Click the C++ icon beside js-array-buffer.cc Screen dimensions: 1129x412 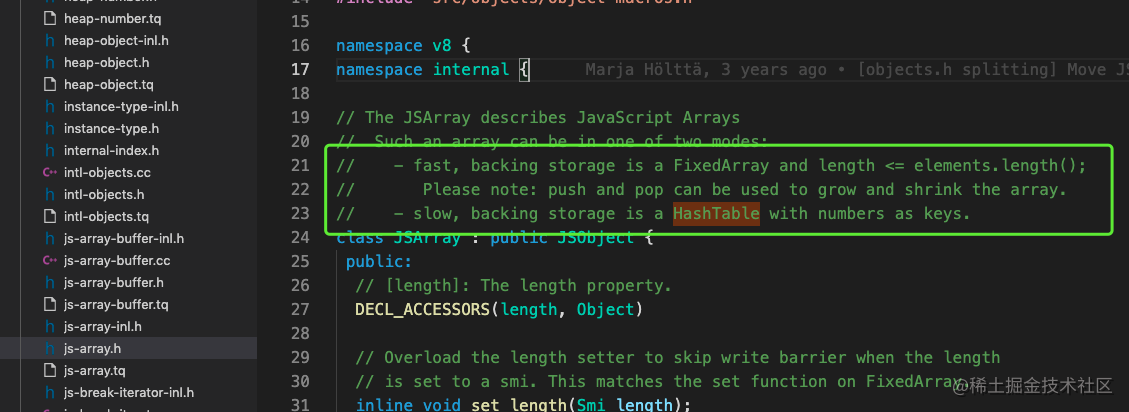(x=49, y=260)
